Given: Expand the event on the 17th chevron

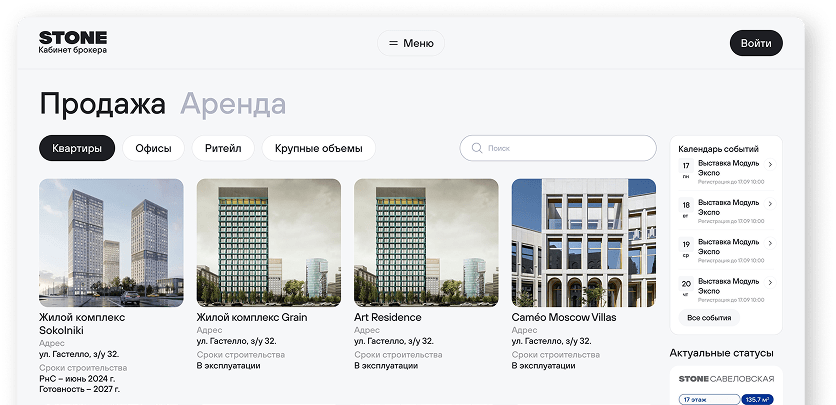Looking at the screenshot, I should pyautogui.click(x=770, y=164).
